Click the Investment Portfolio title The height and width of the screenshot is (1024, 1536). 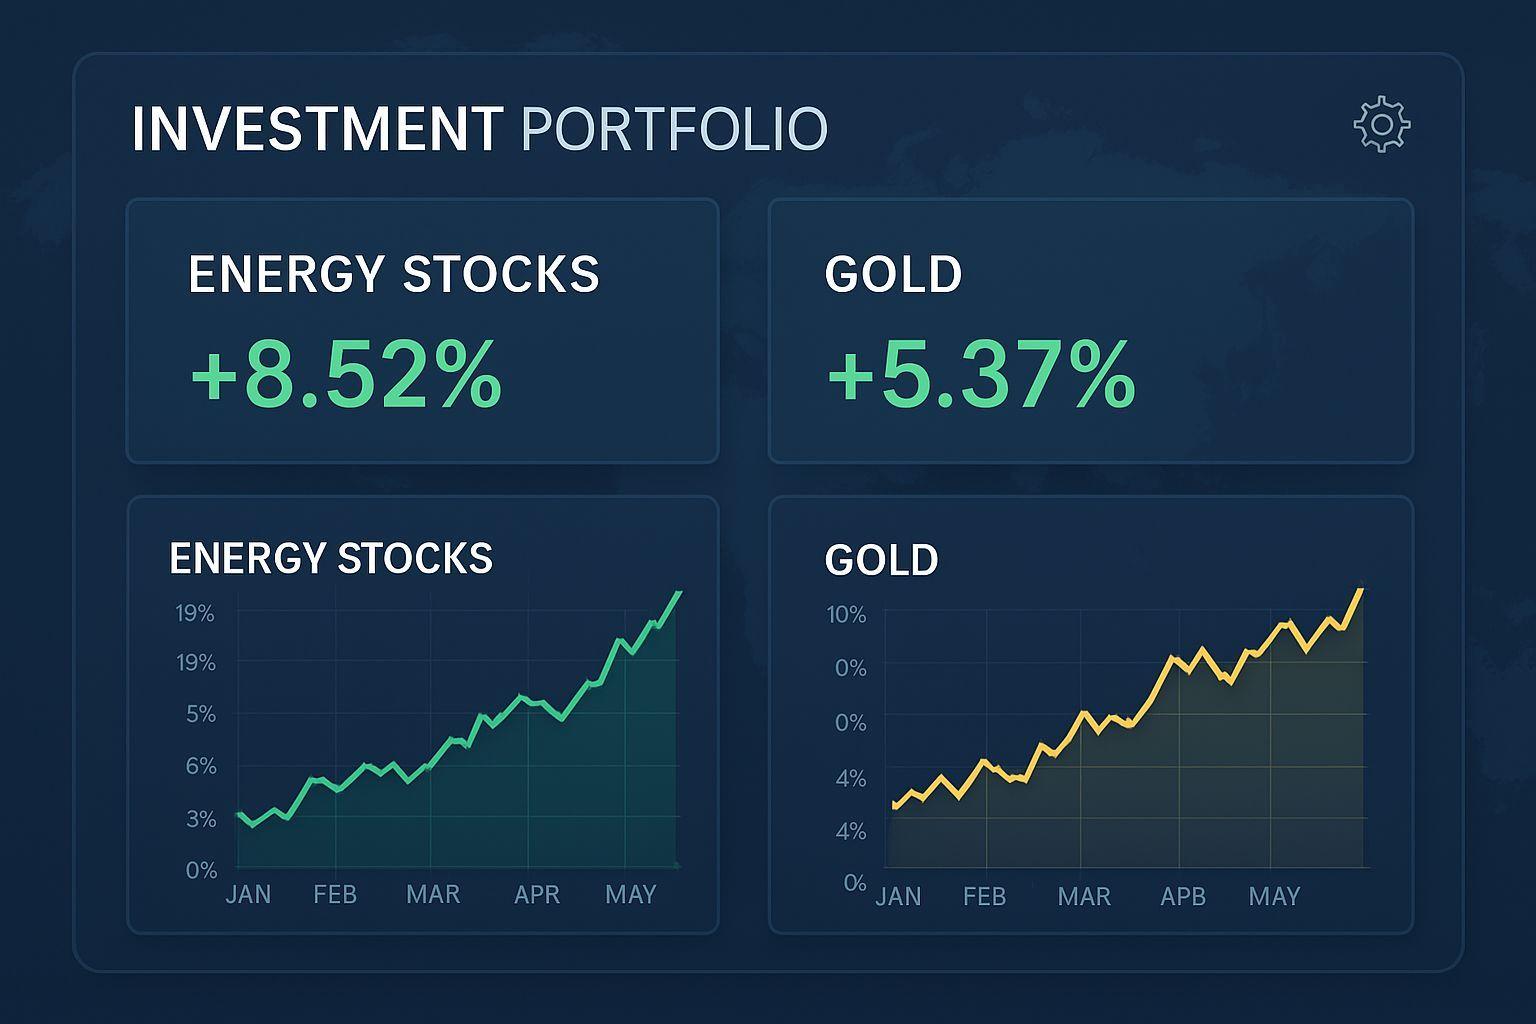(x=479, y=129)
